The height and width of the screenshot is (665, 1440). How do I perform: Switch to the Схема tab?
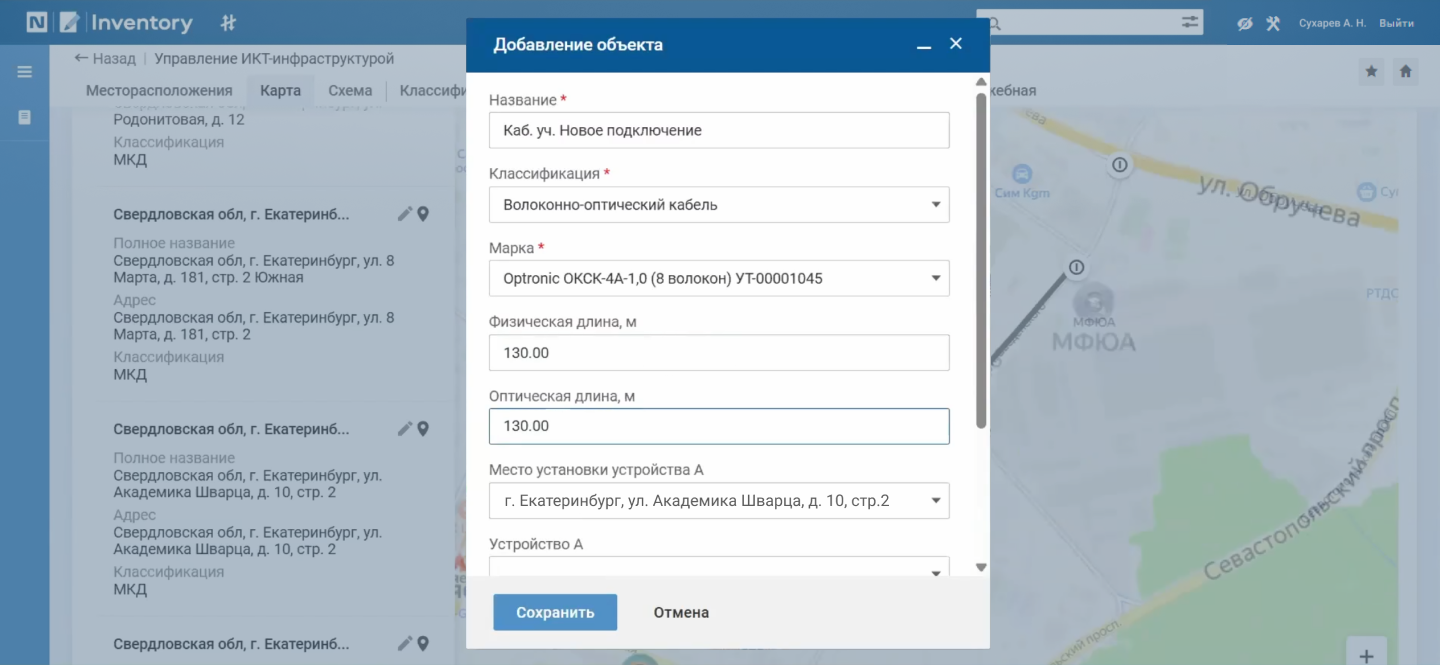350,90
